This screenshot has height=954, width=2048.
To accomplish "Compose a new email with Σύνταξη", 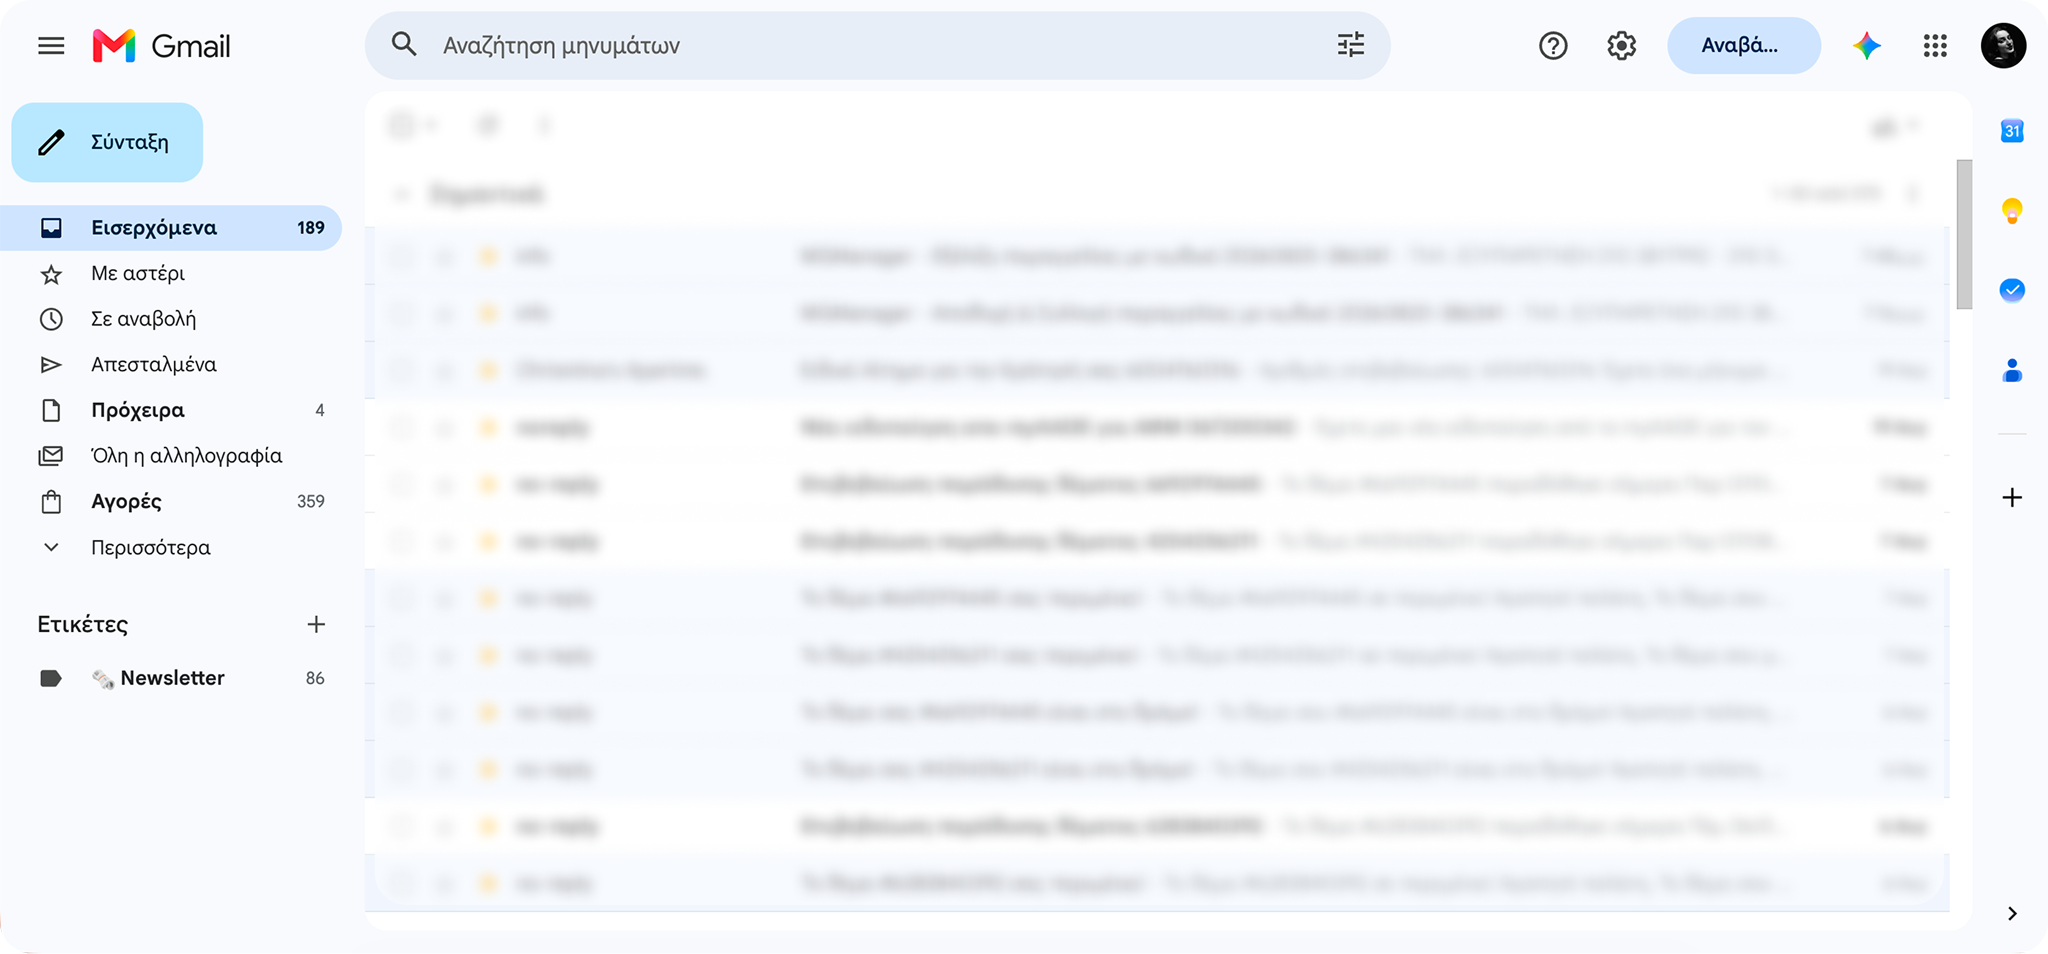I will pyautogui.click(x=107, y=142).
